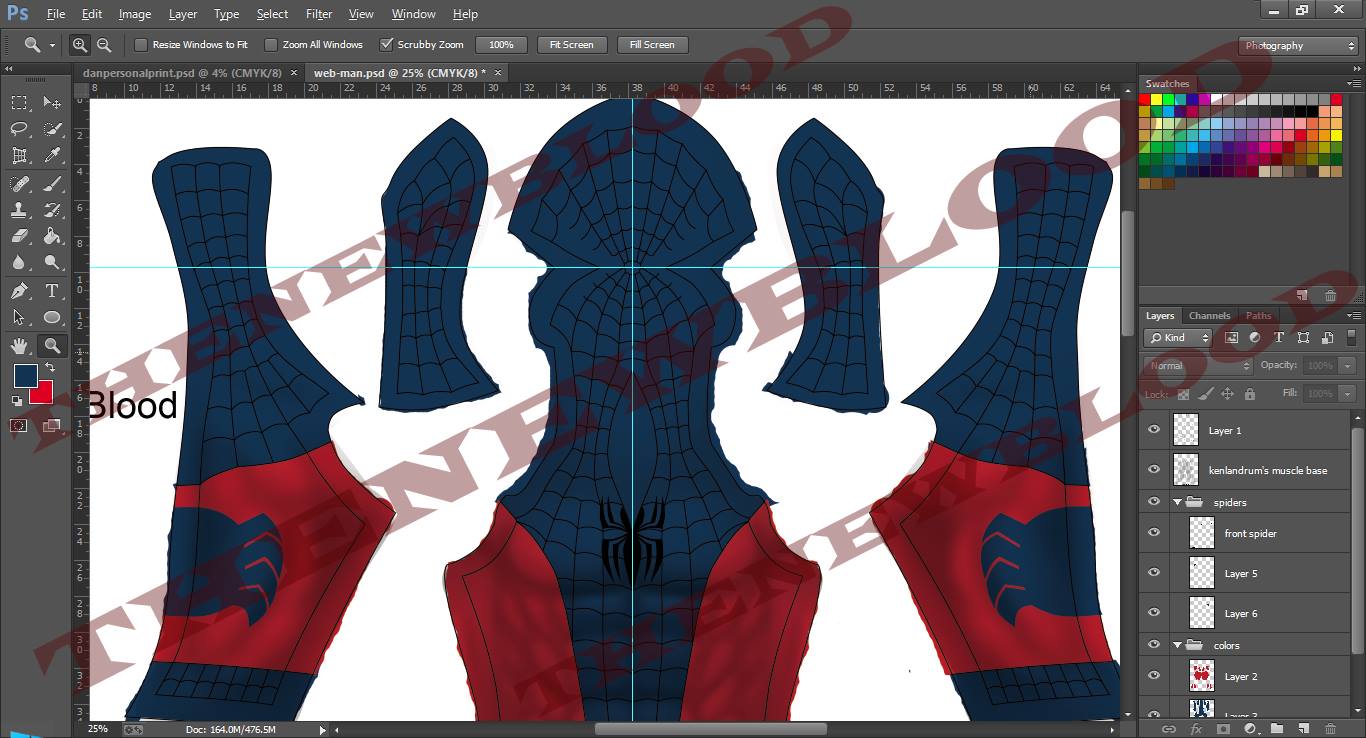Select the Ellipse shape tool
The width and height of the screenshot is (1366, 738).
[x=52, y=318]
